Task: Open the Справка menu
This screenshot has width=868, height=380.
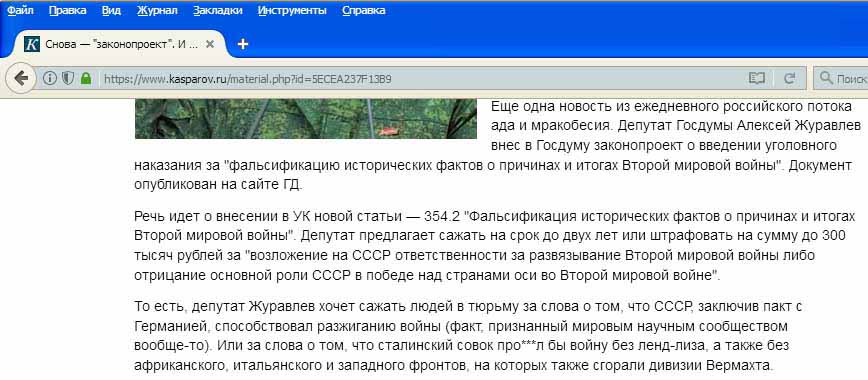Action: tap(364, 11)
